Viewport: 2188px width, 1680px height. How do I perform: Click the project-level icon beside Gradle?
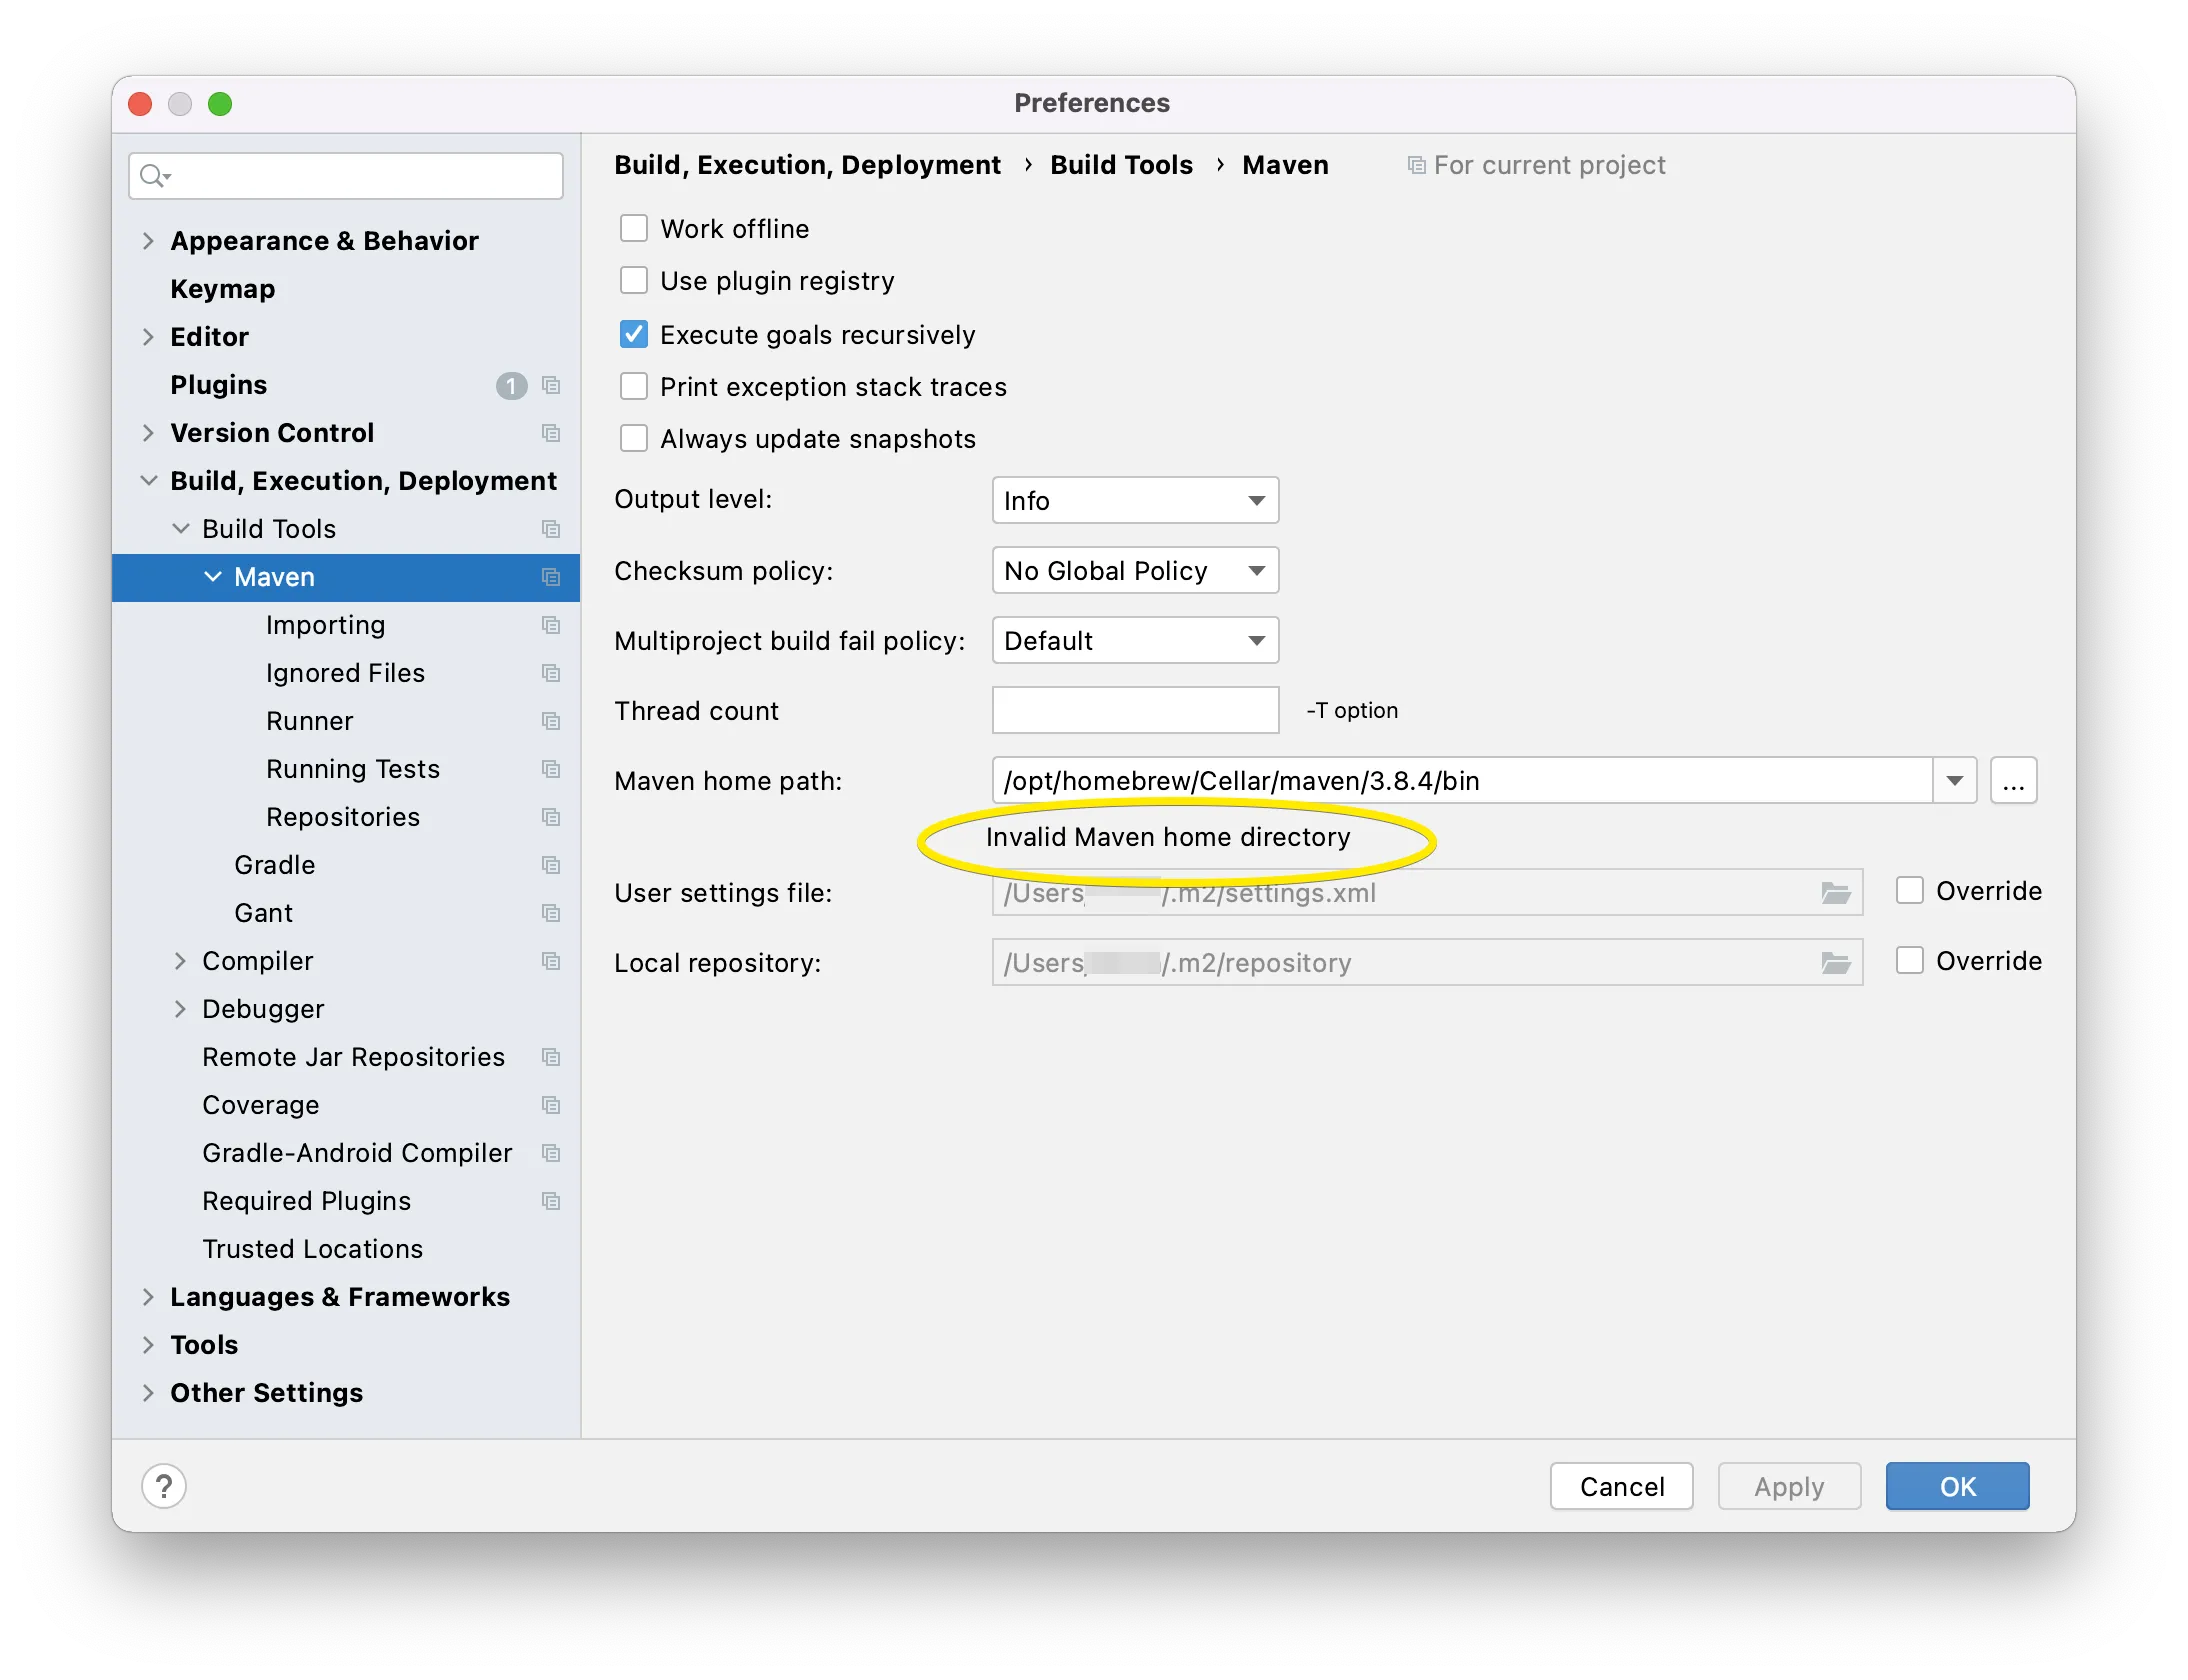pos(551,865)
